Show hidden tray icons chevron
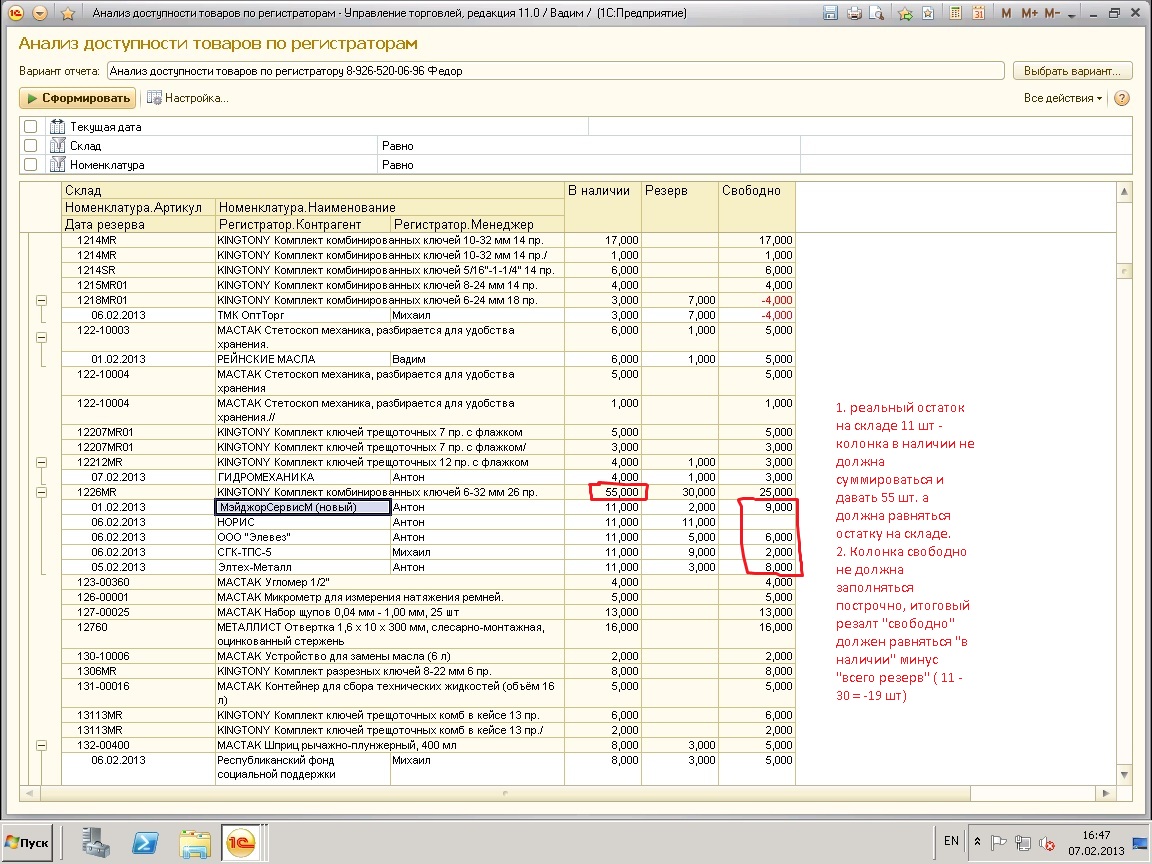Viewport: 1152px width, 864px height. coord(977,842)
